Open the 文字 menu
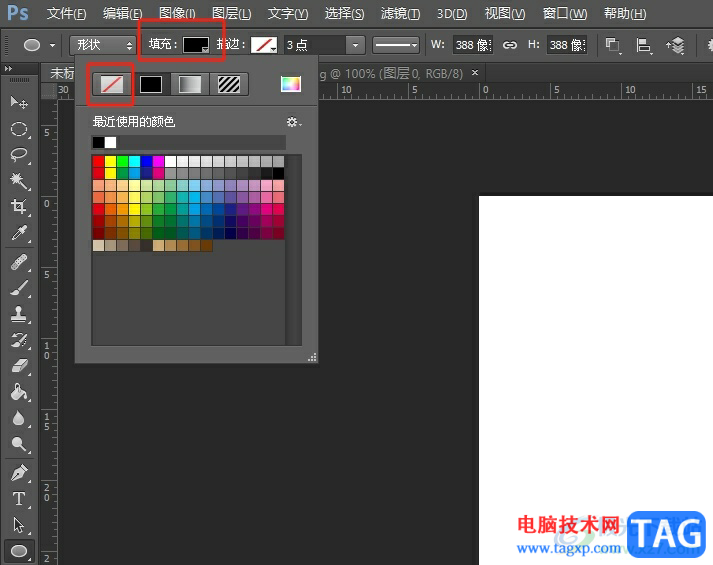 click(288, 14)
